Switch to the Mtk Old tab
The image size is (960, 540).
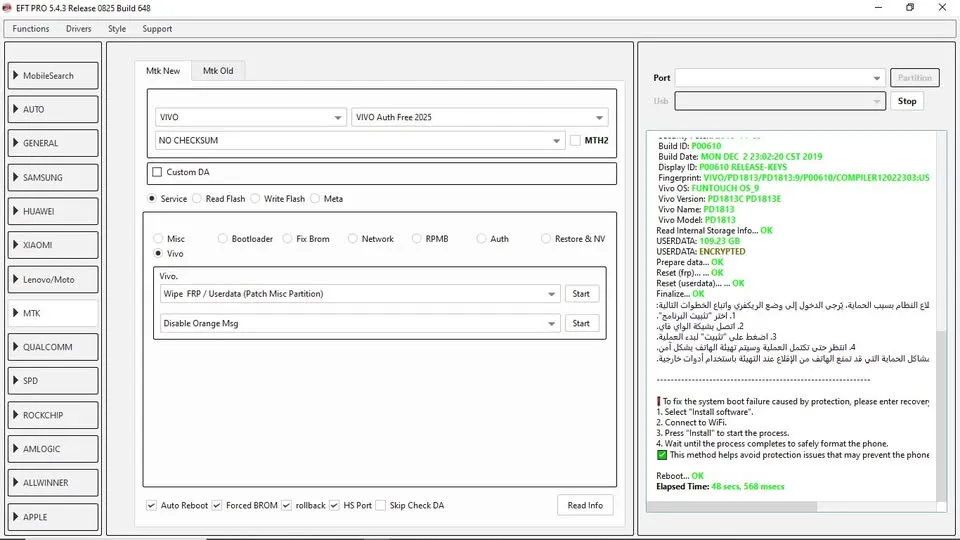tap(218, 71)
